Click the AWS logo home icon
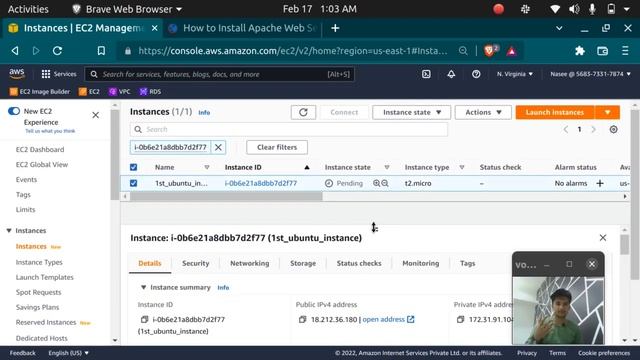Viewport: 640px width, 360px height. pos(17,74)
